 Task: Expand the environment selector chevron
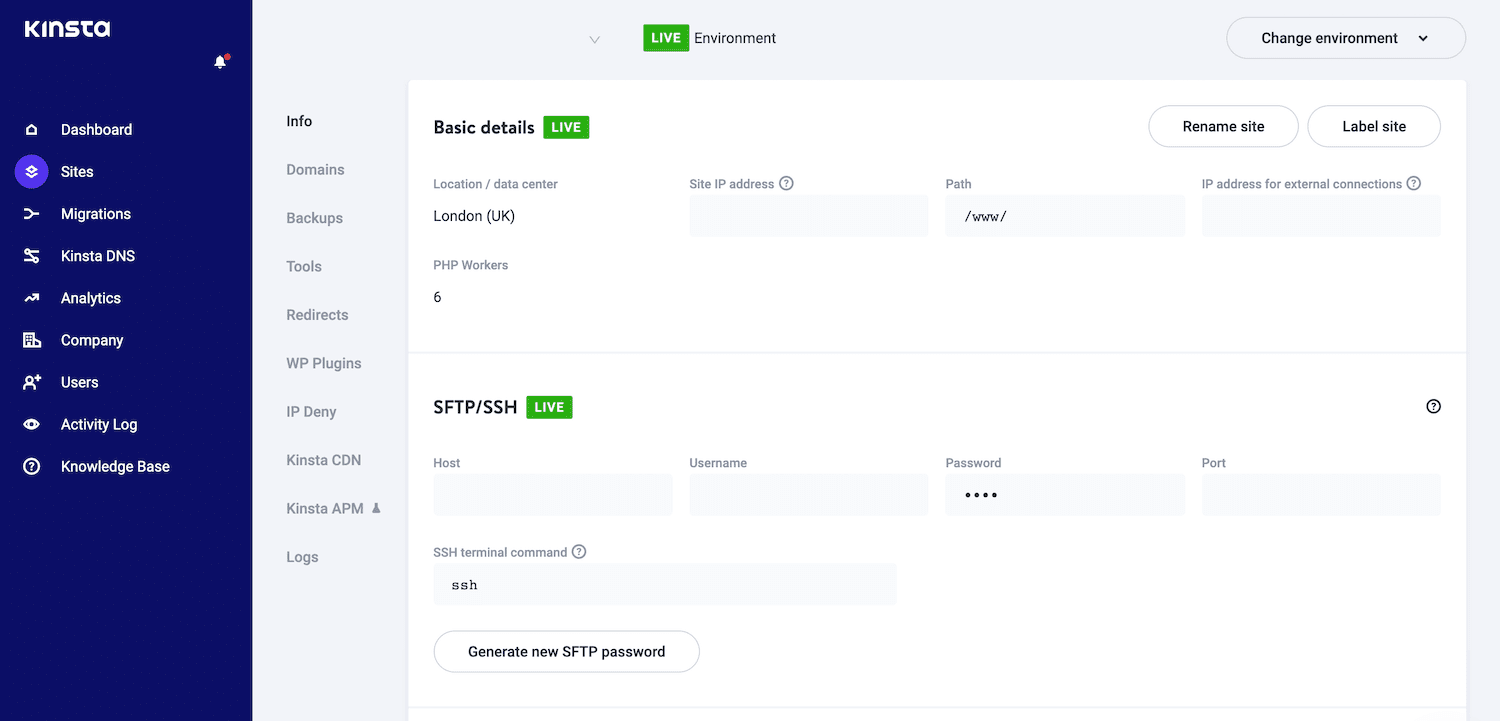(595, 39)
